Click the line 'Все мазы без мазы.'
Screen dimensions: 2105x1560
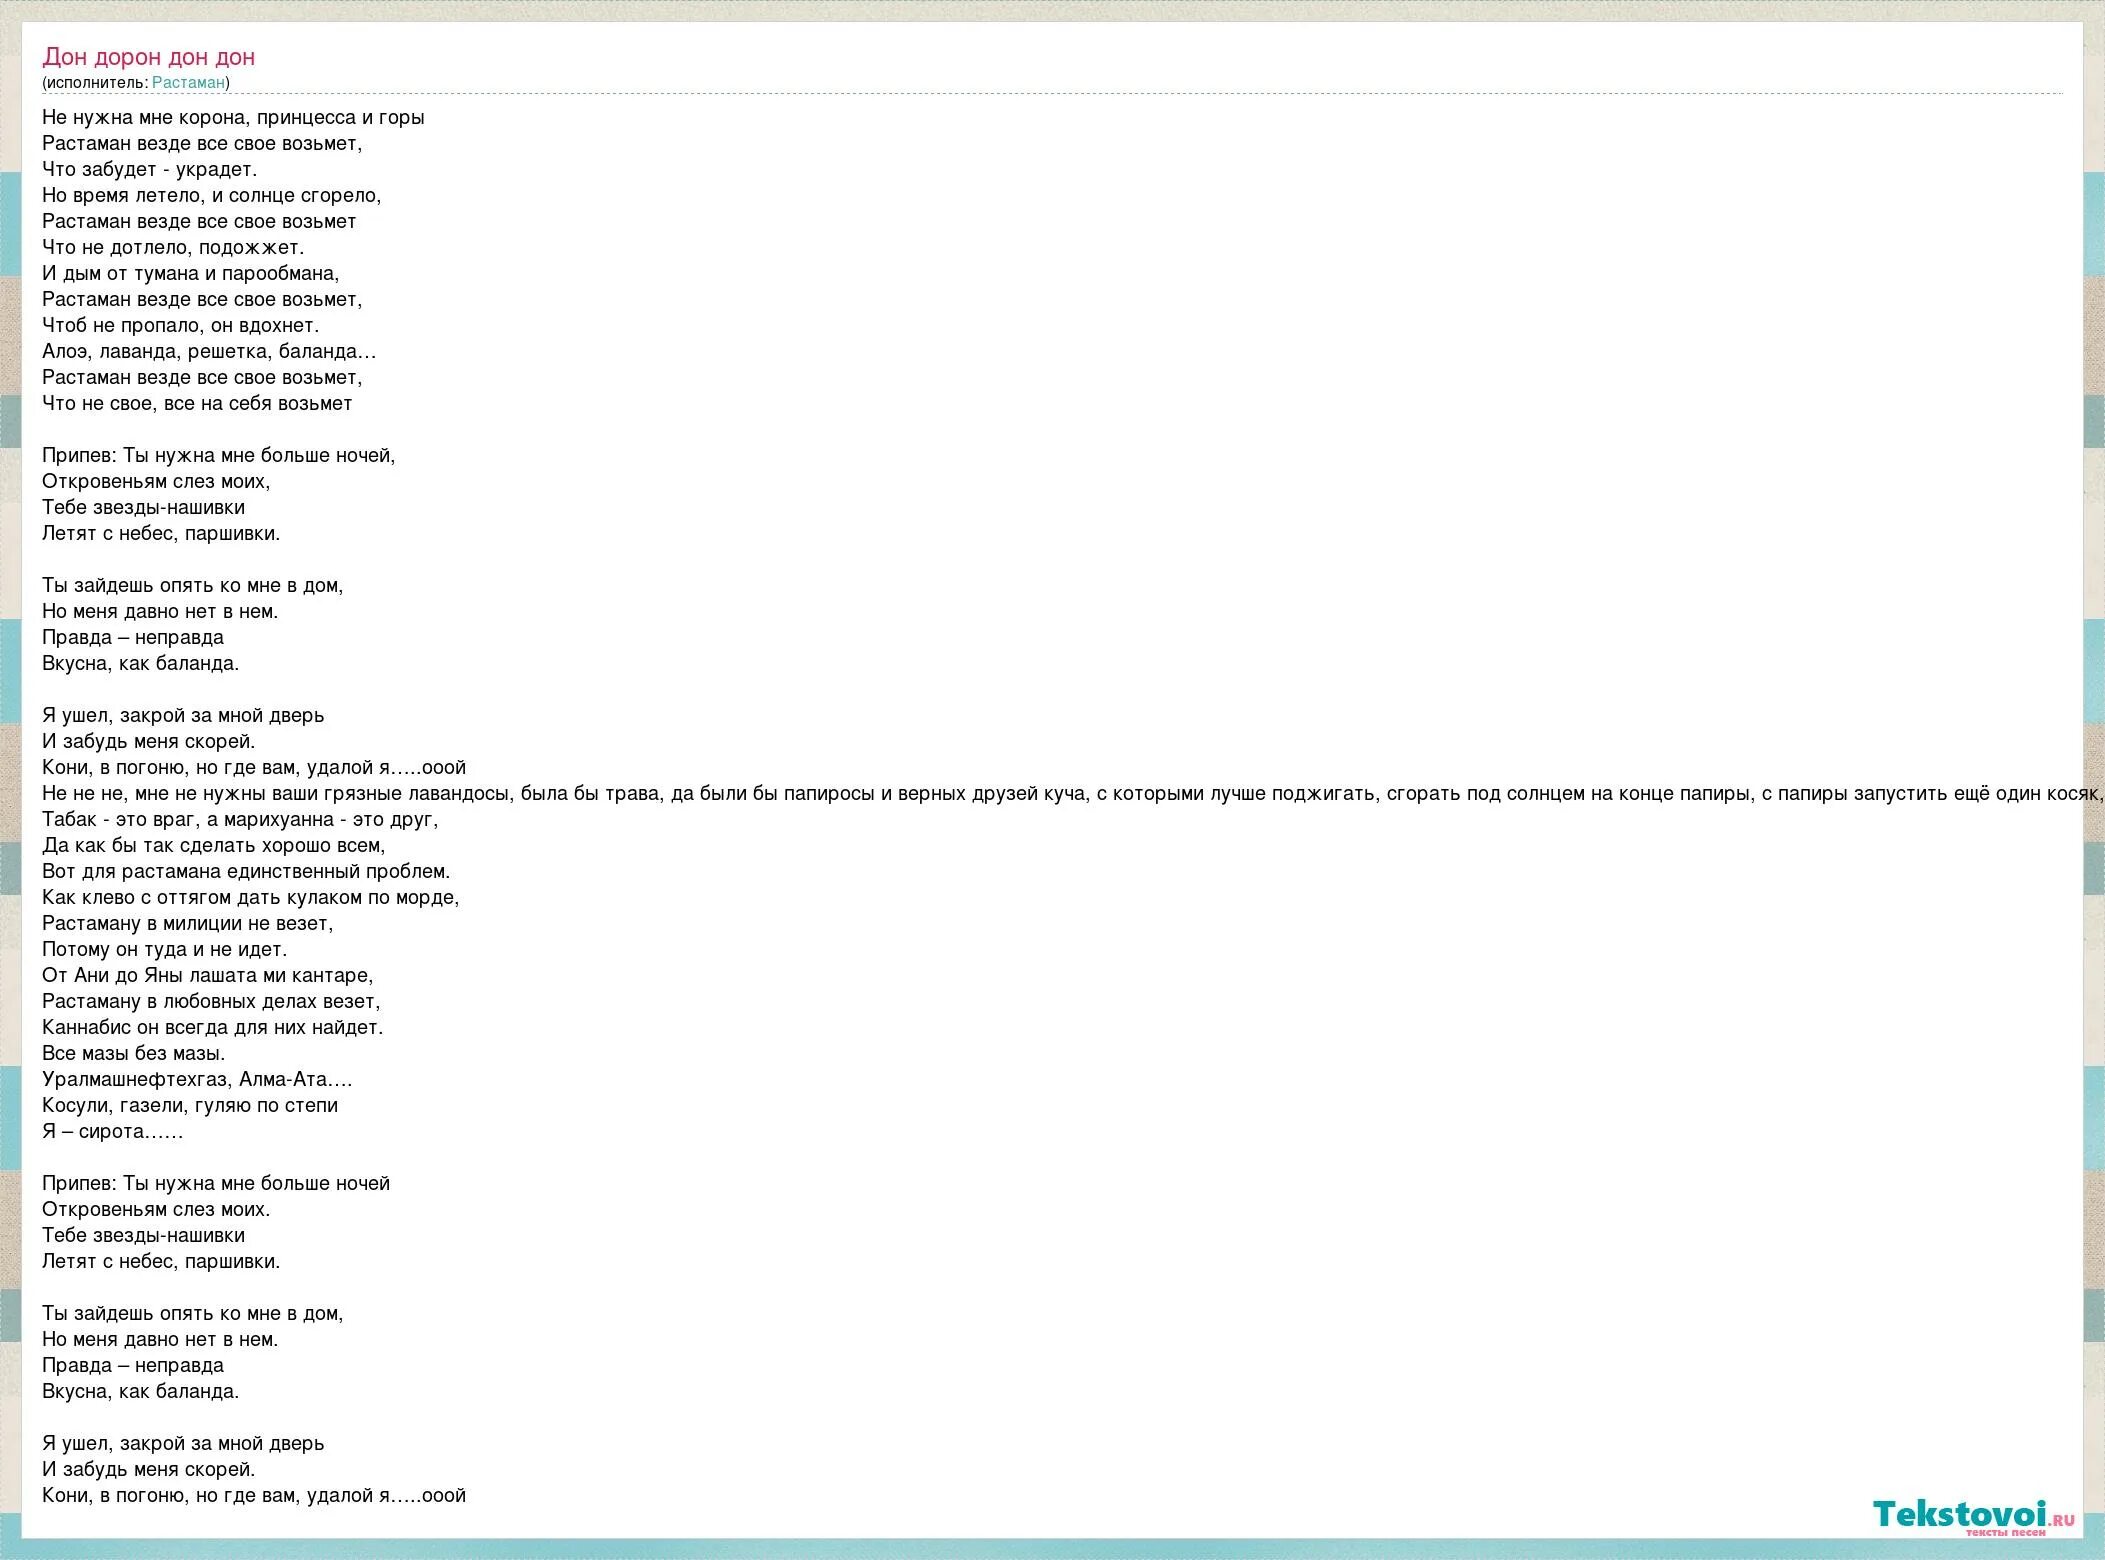(133, 1054)
